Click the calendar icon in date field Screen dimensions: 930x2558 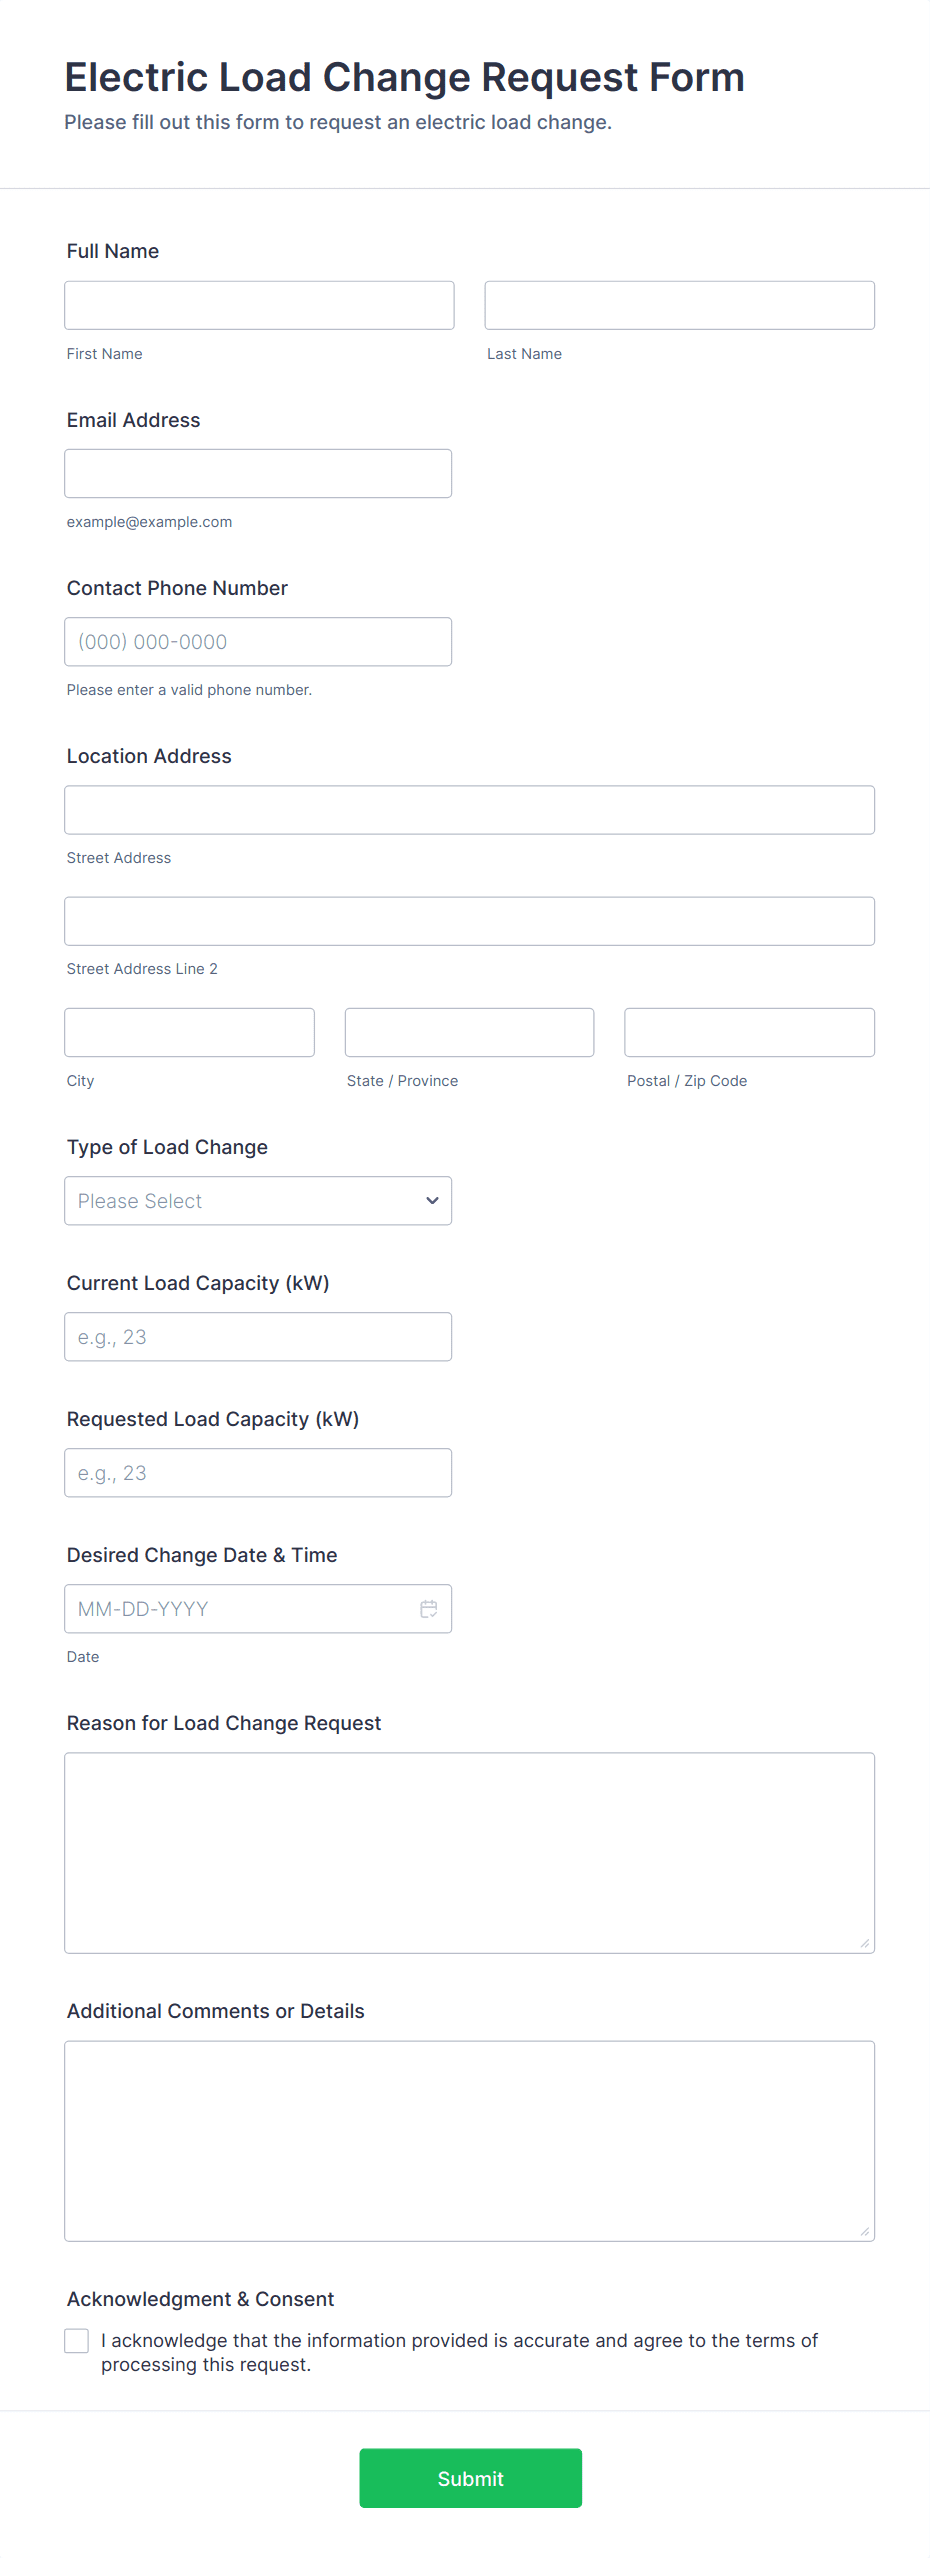(428, 1608)
